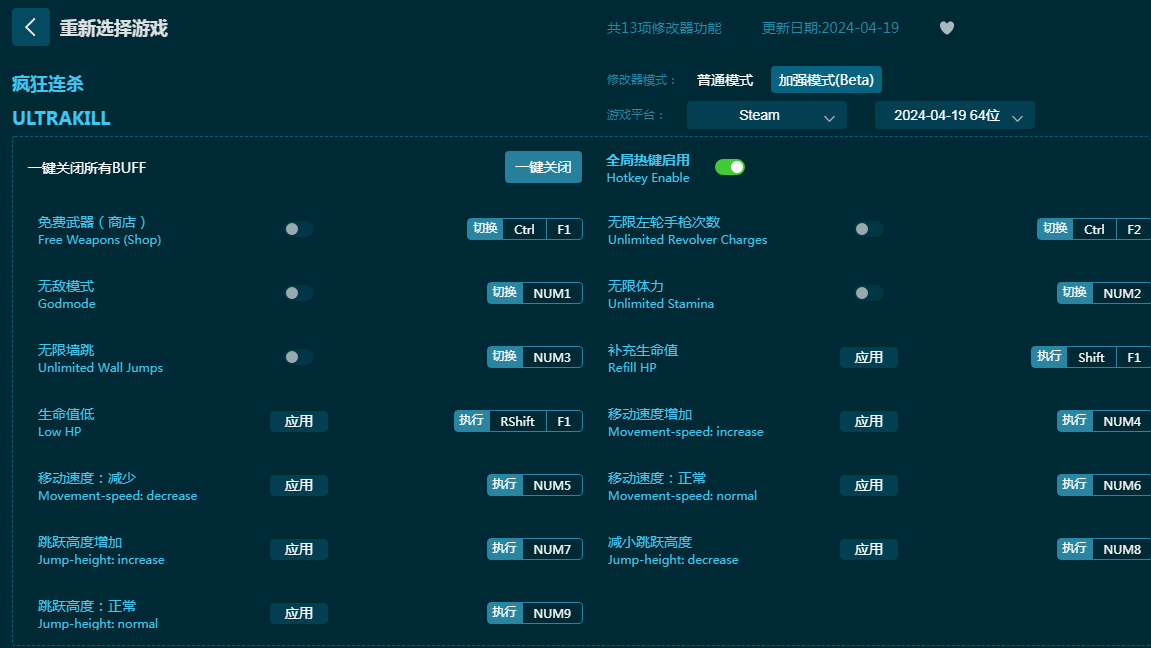
Task: Click the 更新日期:2024-04-19 text
Action: tap(830, 28)
